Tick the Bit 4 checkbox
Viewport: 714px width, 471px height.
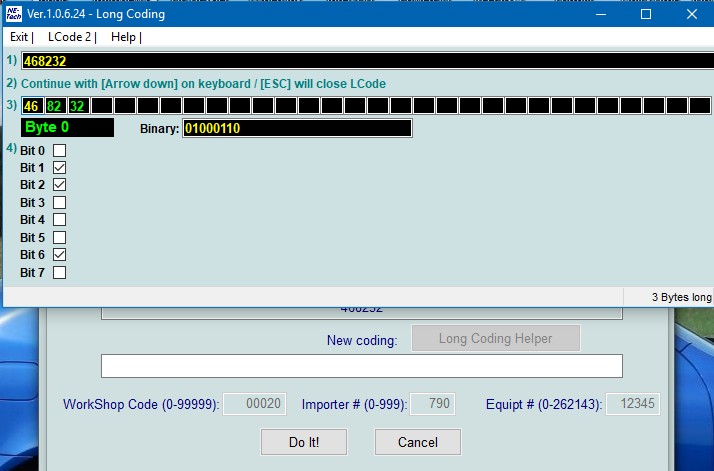[59, 220]
